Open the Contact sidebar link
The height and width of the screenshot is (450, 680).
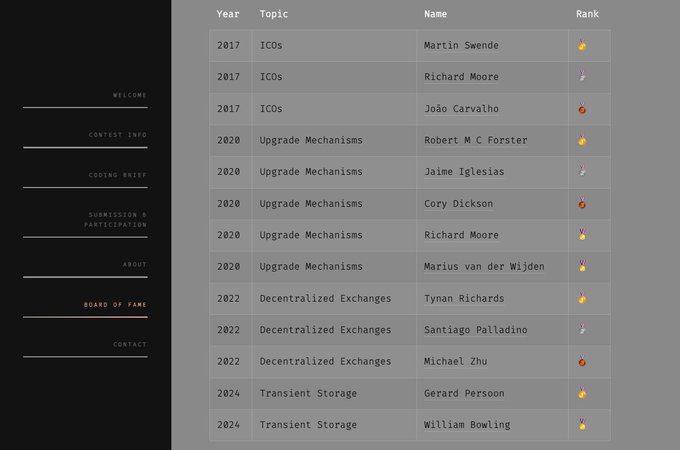coord(130,344)
